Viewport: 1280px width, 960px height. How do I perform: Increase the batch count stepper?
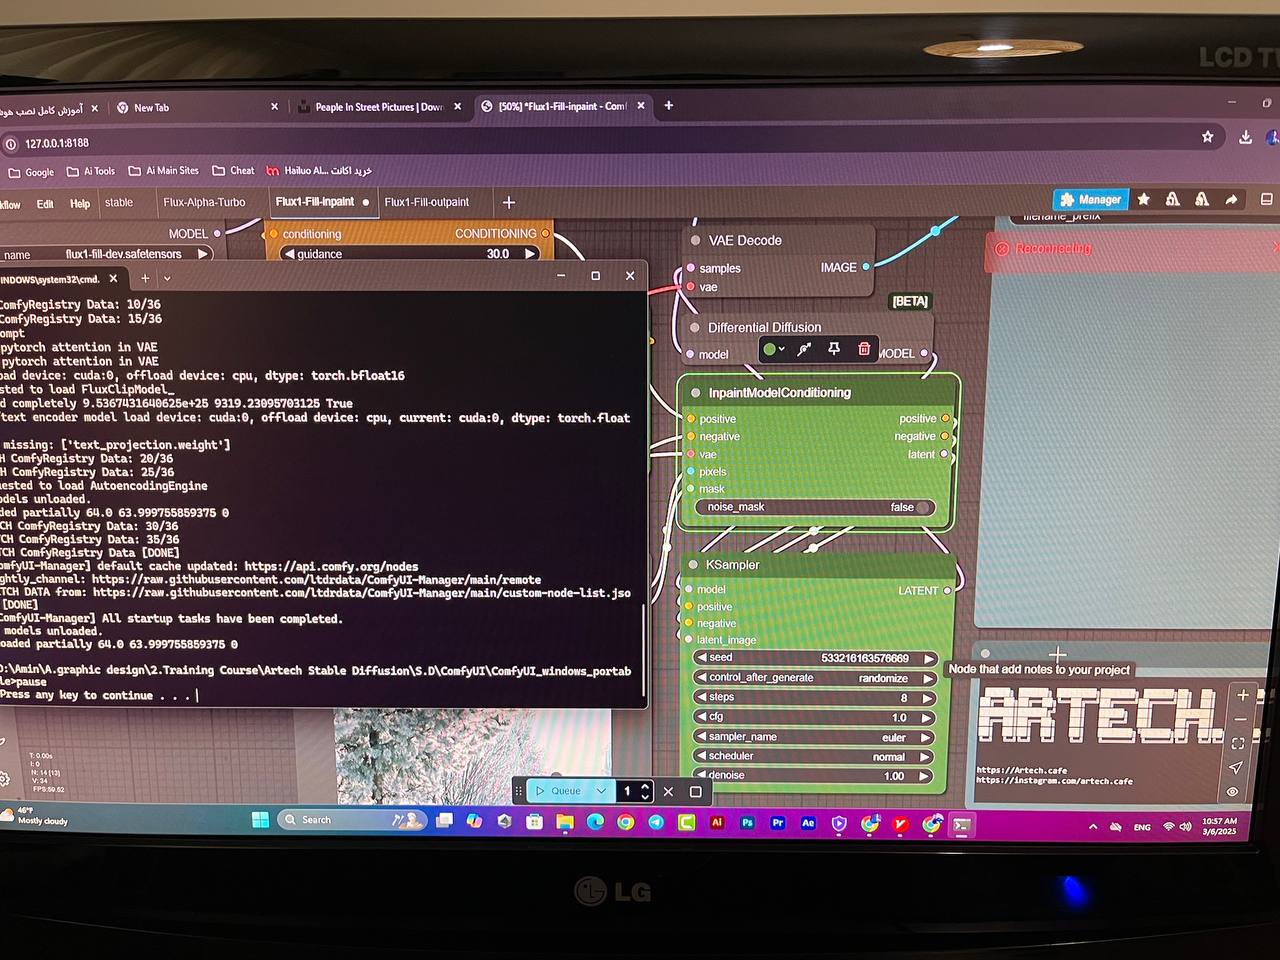pyautogui.click(x=646, y=786)
